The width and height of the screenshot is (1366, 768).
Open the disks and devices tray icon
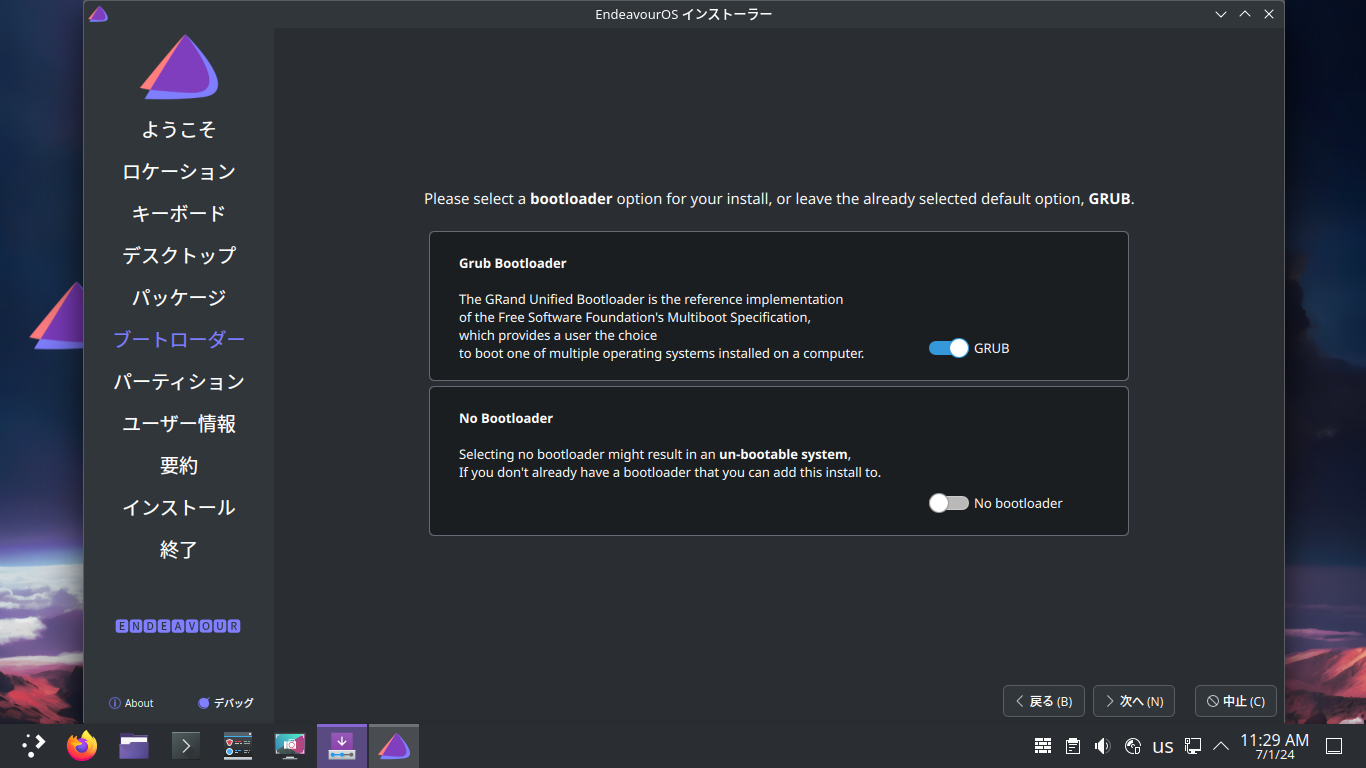tap(1133, 746)
